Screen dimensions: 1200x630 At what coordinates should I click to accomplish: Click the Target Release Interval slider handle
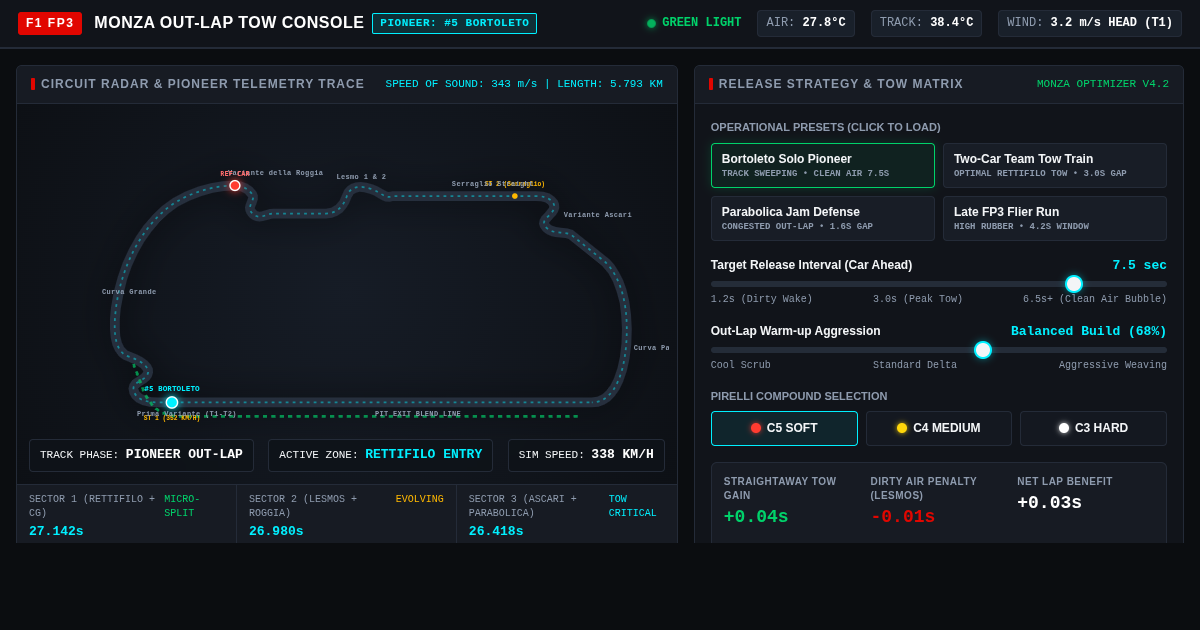[1074, 284]
